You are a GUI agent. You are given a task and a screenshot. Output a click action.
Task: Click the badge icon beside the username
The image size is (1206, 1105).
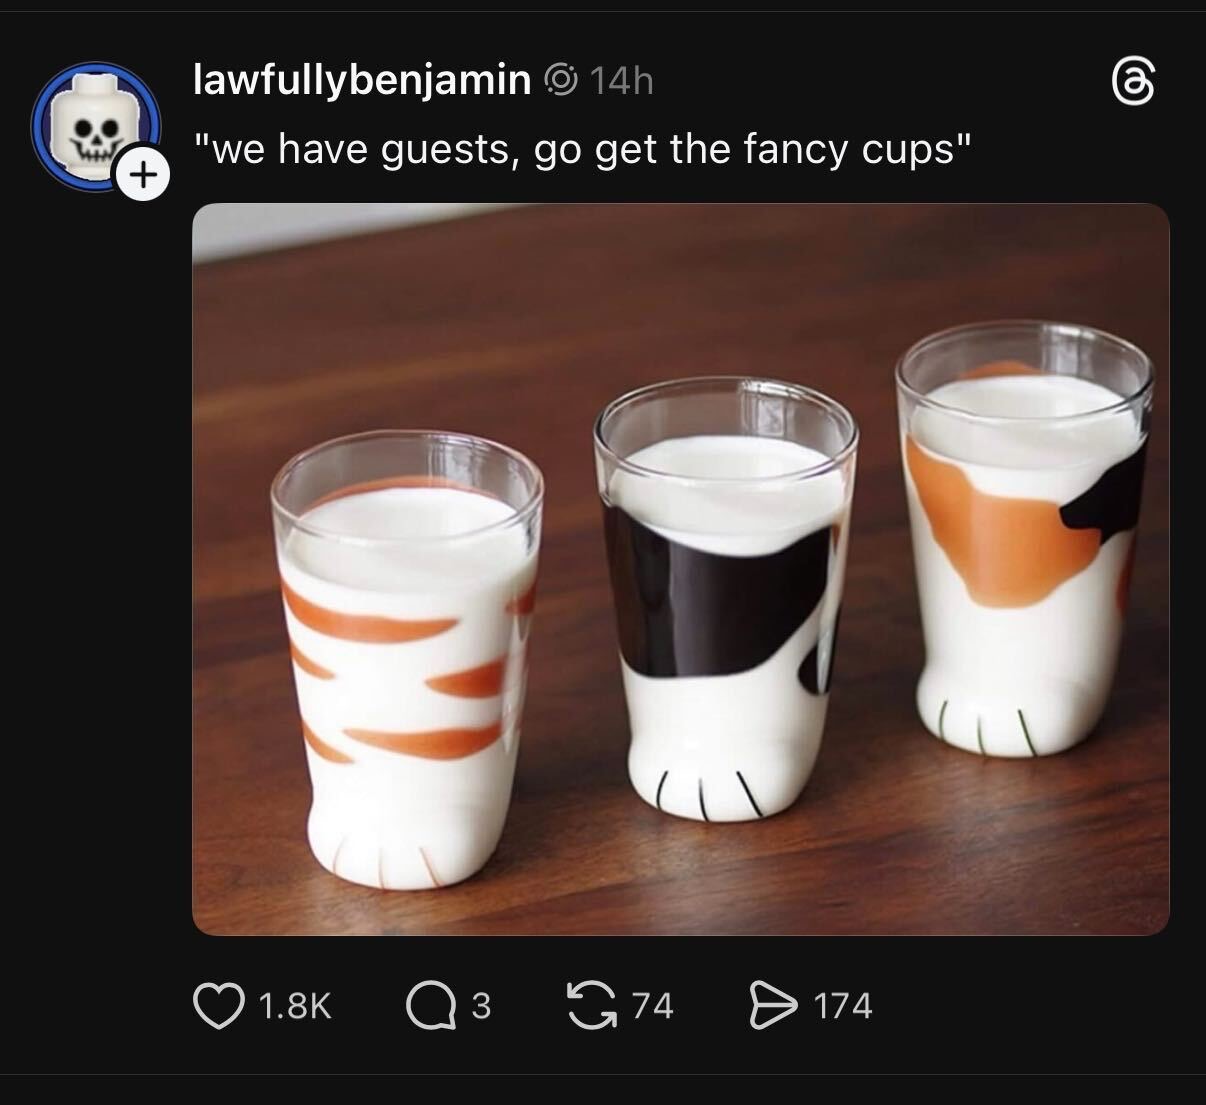[562, 79]
